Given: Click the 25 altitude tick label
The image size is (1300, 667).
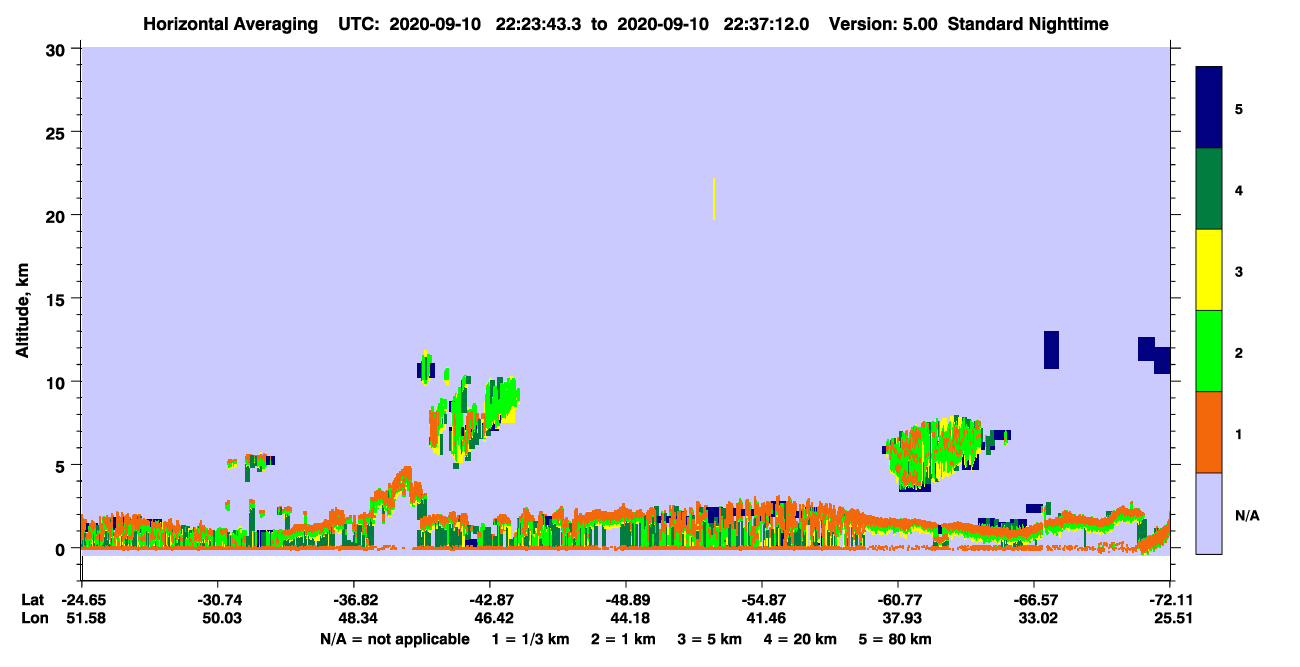Looking at the screenshot, I should (58, 132).
